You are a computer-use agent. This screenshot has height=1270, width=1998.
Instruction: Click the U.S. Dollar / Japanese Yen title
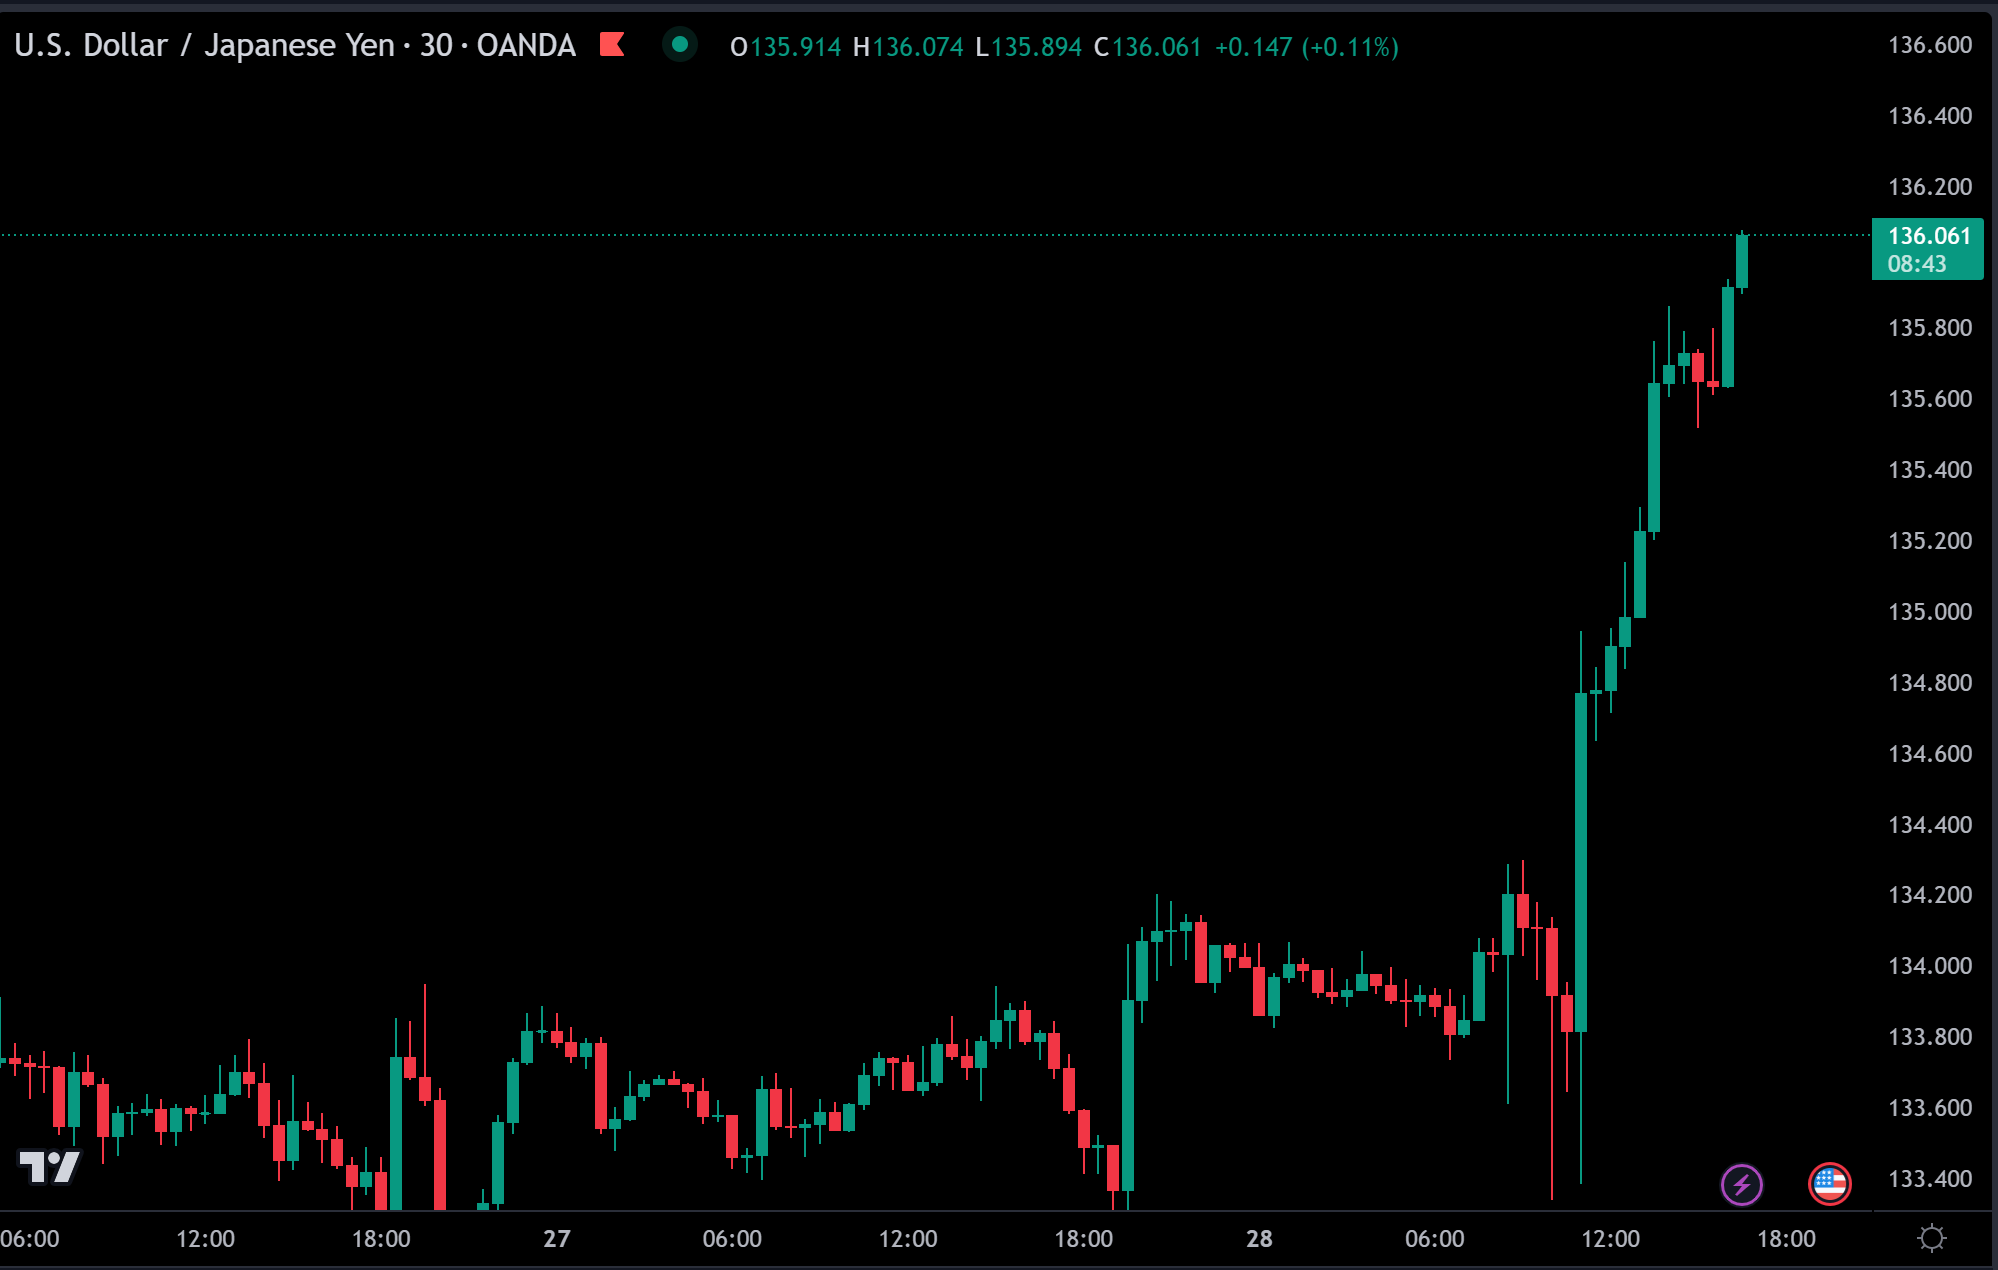pos(204,46)
